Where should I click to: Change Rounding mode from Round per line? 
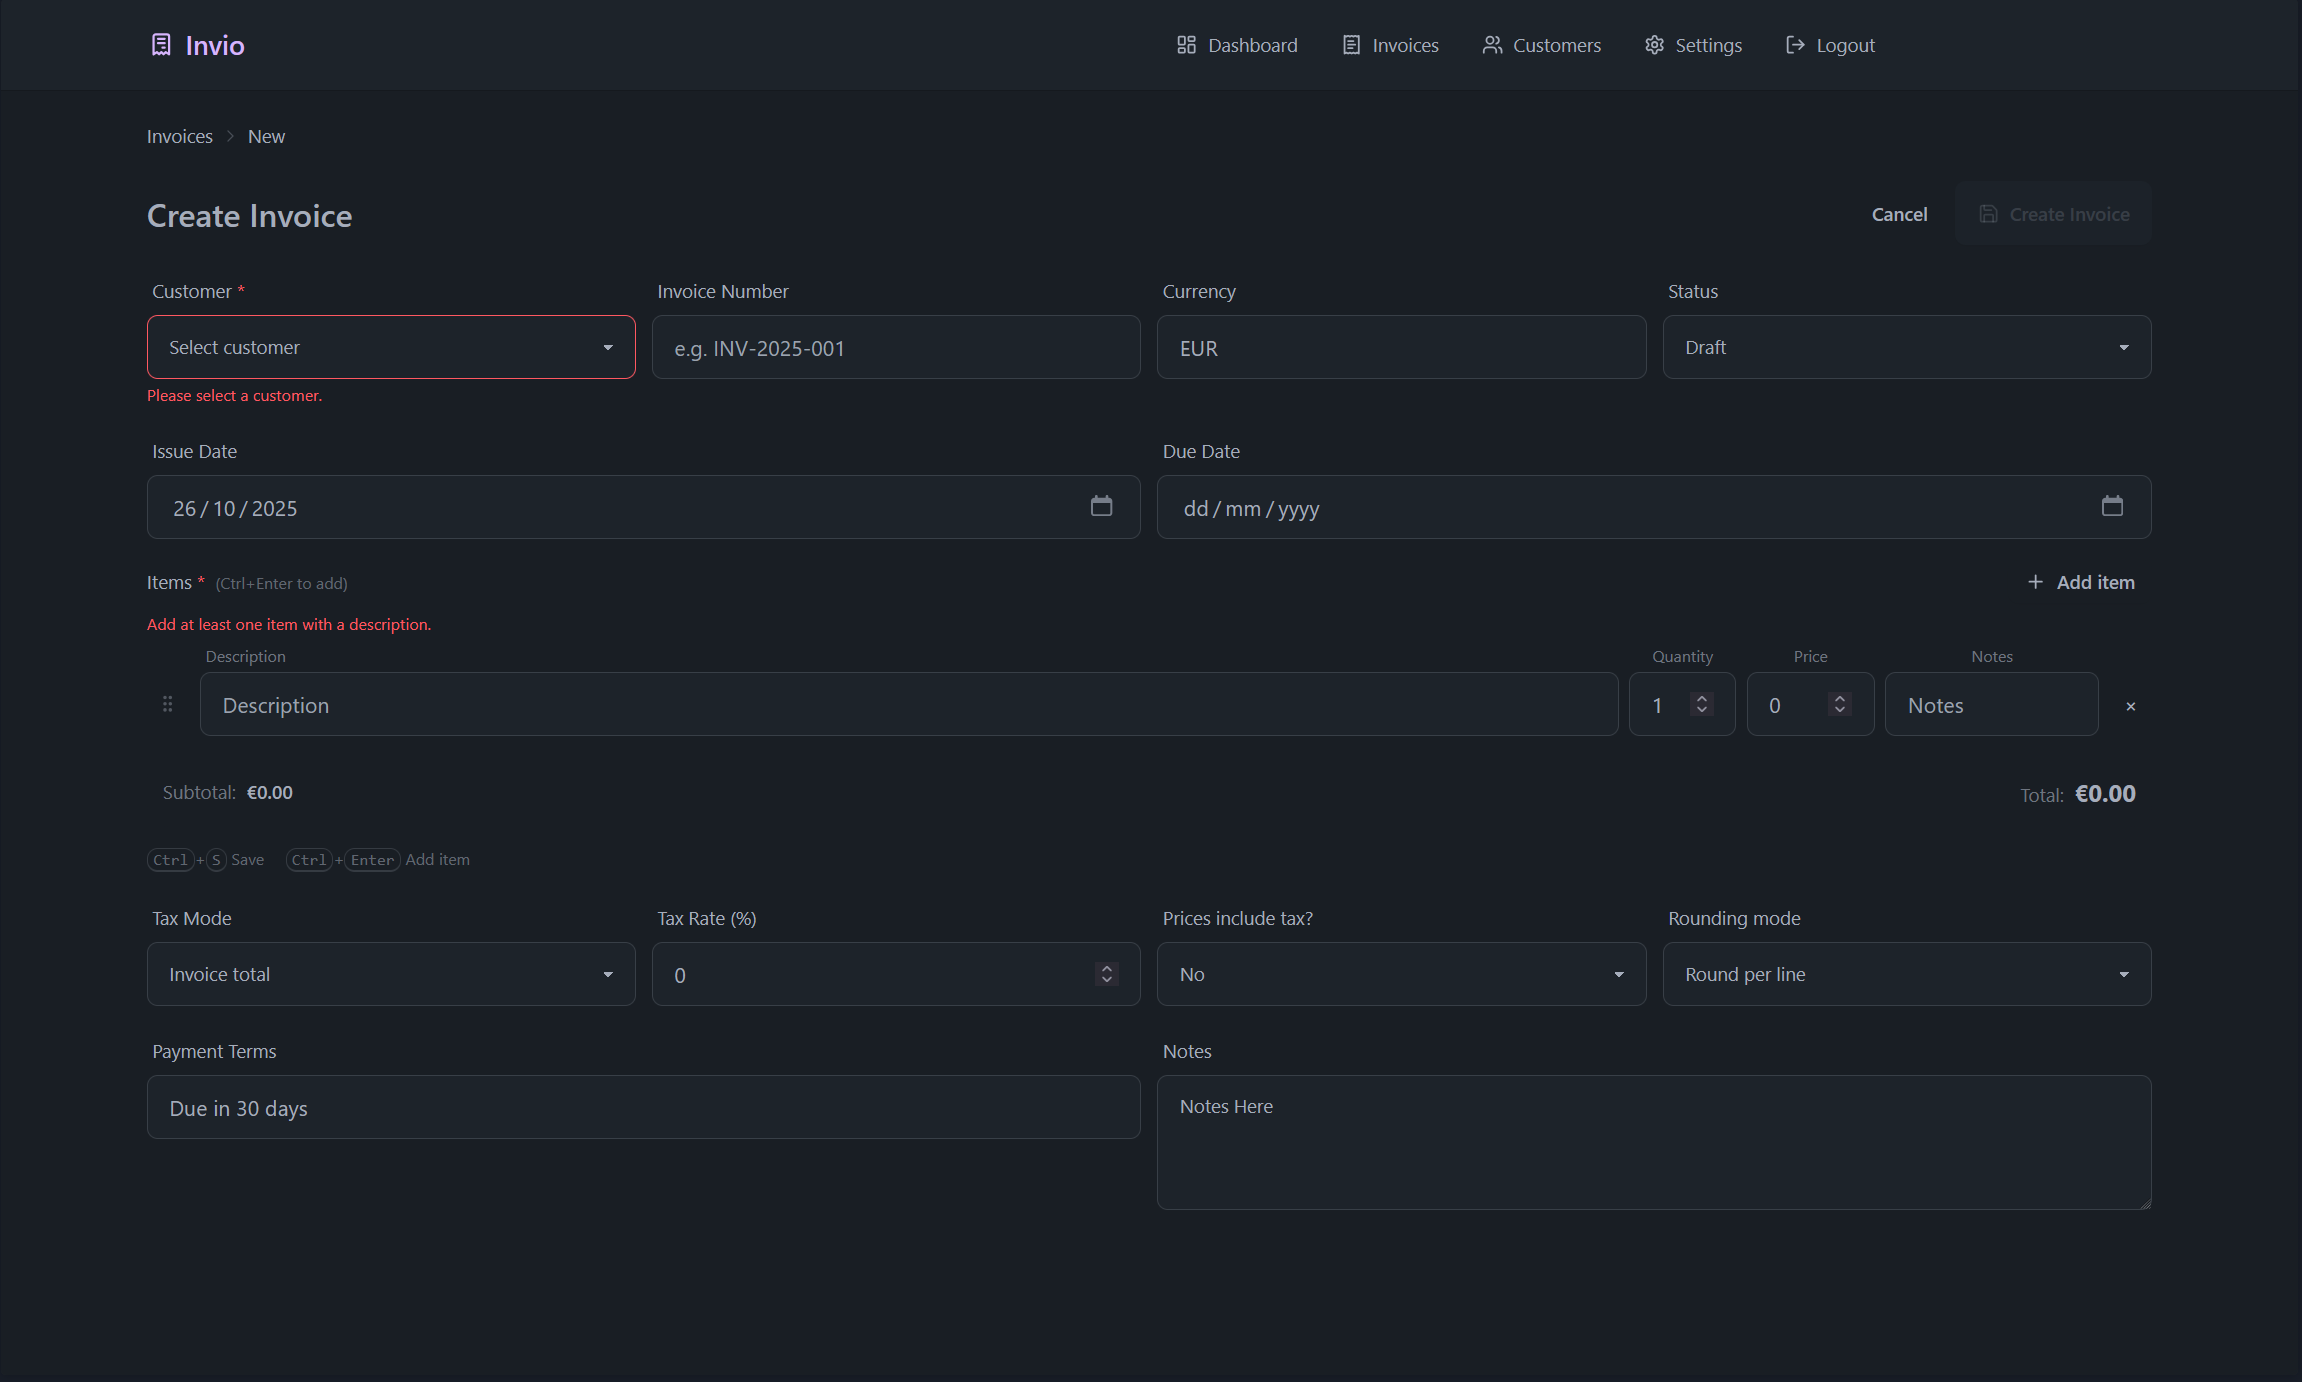1906,973
